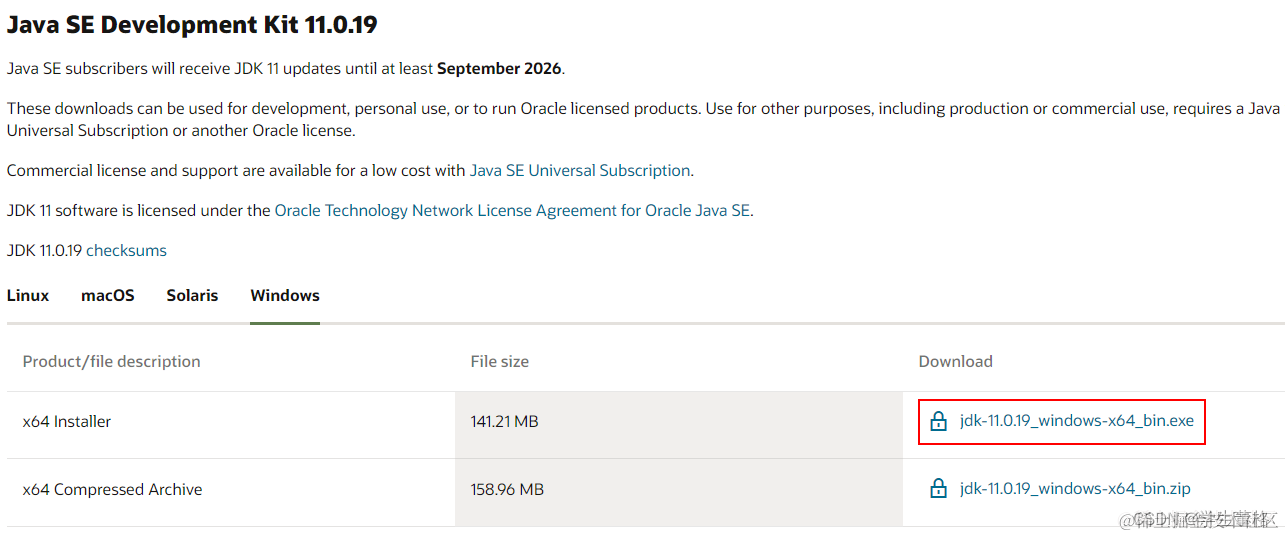Image resolution: width=1285 pixels, height=537 pixels.
Task: Download jdk-11.0.19_windows-x64_bin.exe
Action: 1076,421
